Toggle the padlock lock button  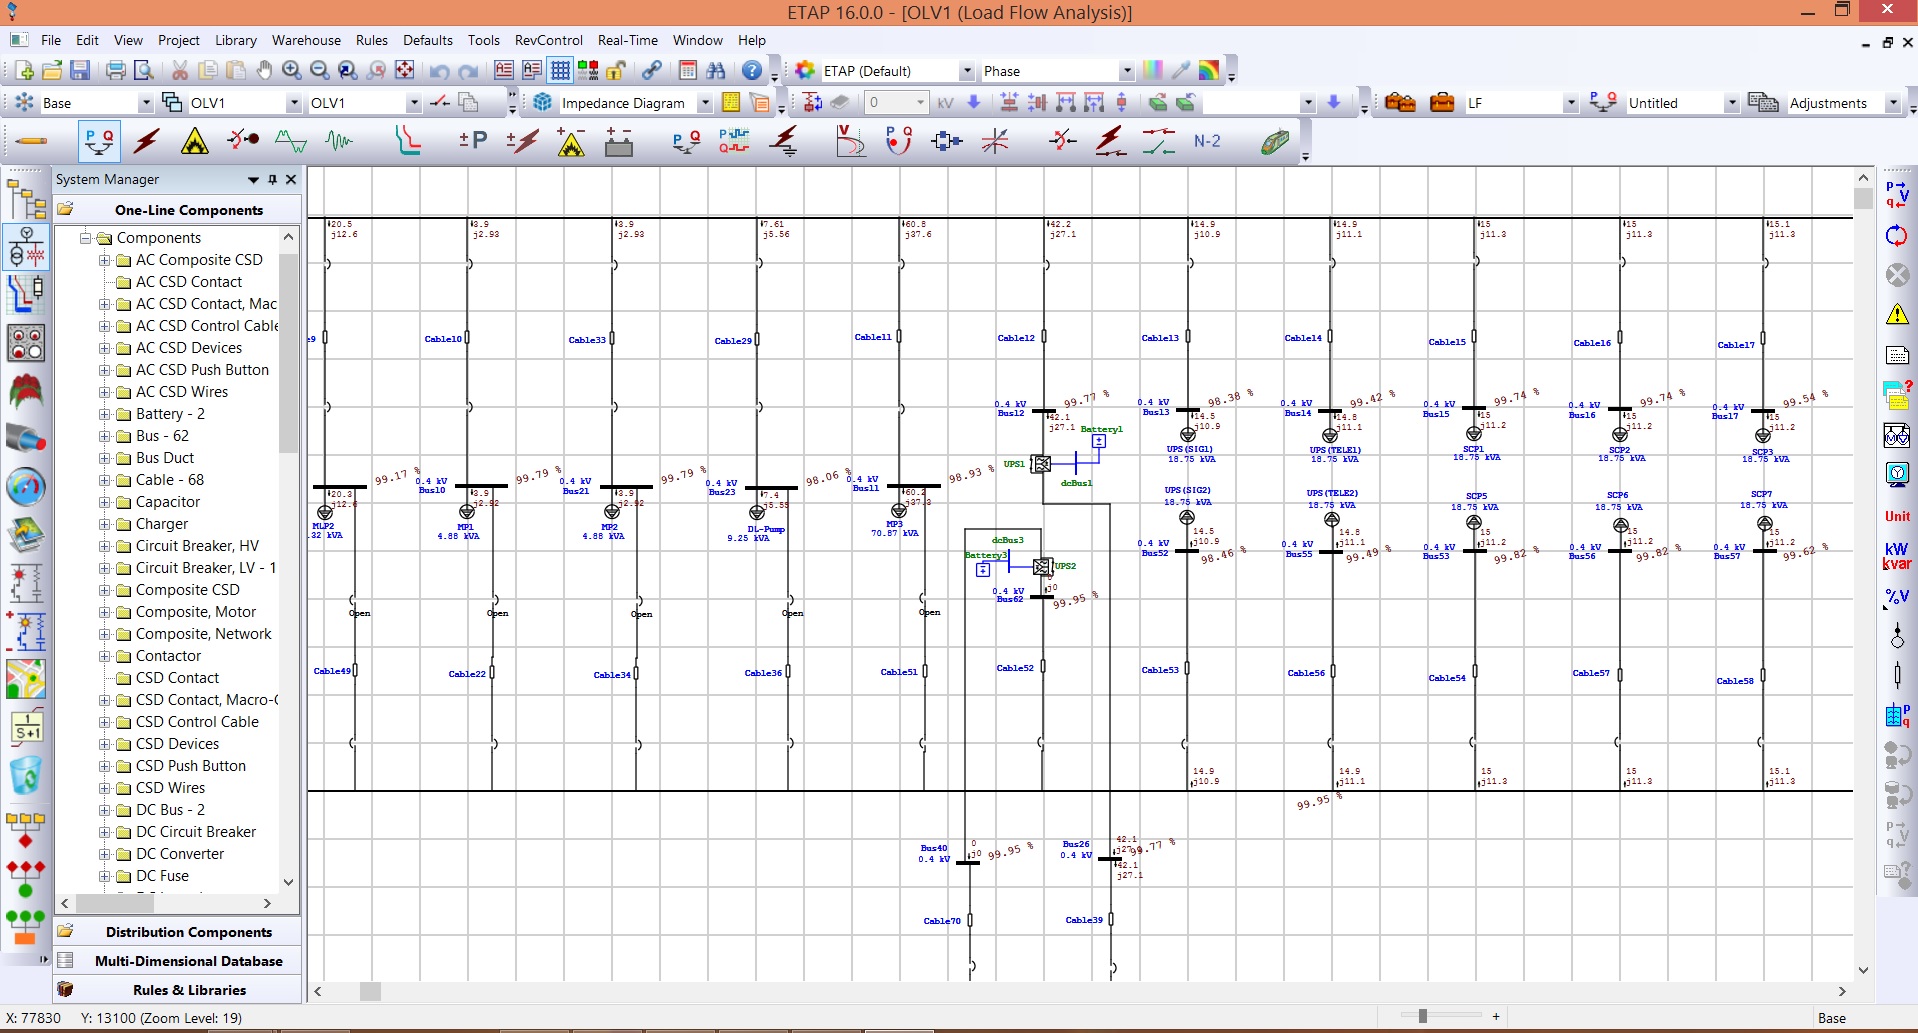(x=616, y=70)
